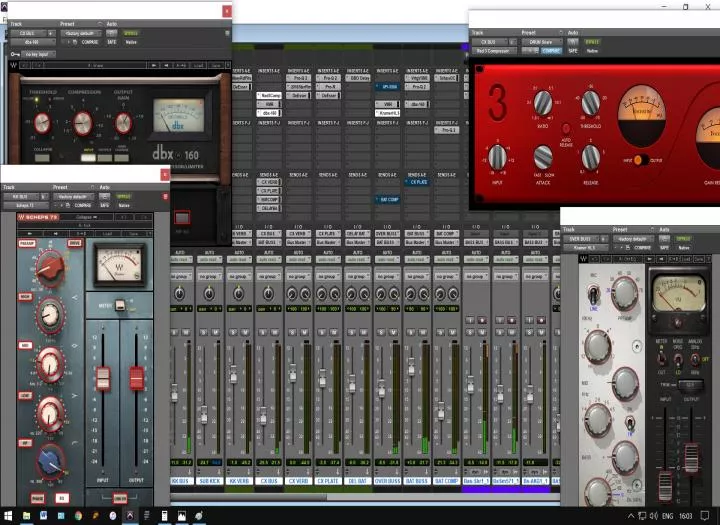This screenshot has width=720, height=525.
Task: Click the Scheps 73 Mid band knob
Action: click(50, 364)
